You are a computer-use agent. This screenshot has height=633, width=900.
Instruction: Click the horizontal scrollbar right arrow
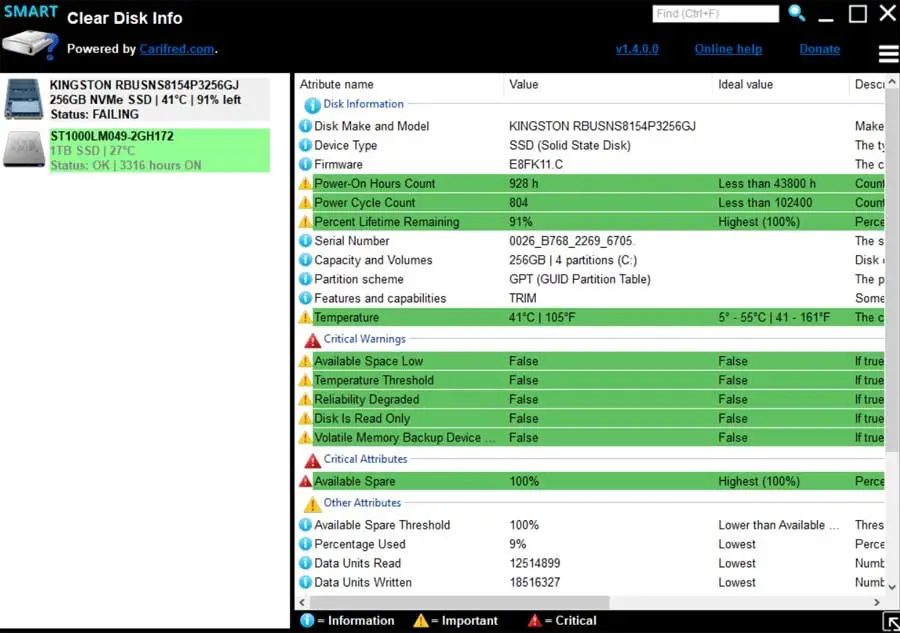click(876, 602)
